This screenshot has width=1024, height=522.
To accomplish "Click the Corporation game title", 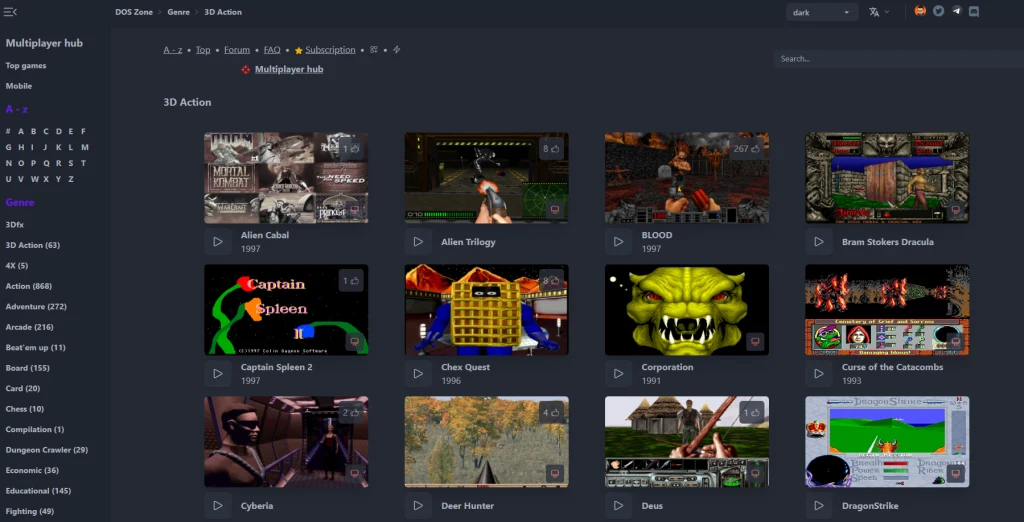I will 667,367.
